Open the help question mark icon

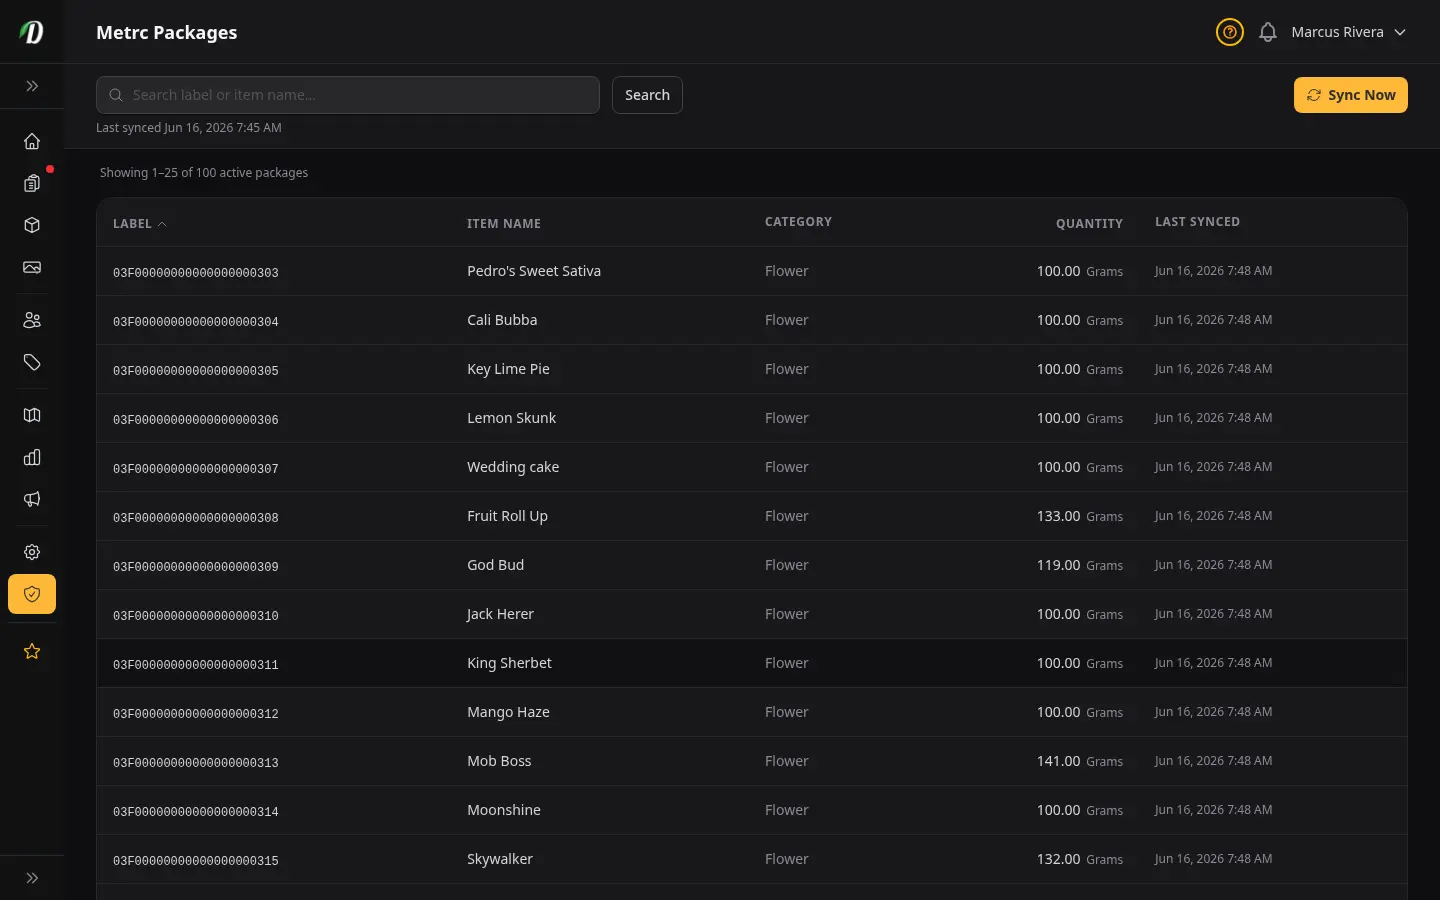coord(1230,32)
